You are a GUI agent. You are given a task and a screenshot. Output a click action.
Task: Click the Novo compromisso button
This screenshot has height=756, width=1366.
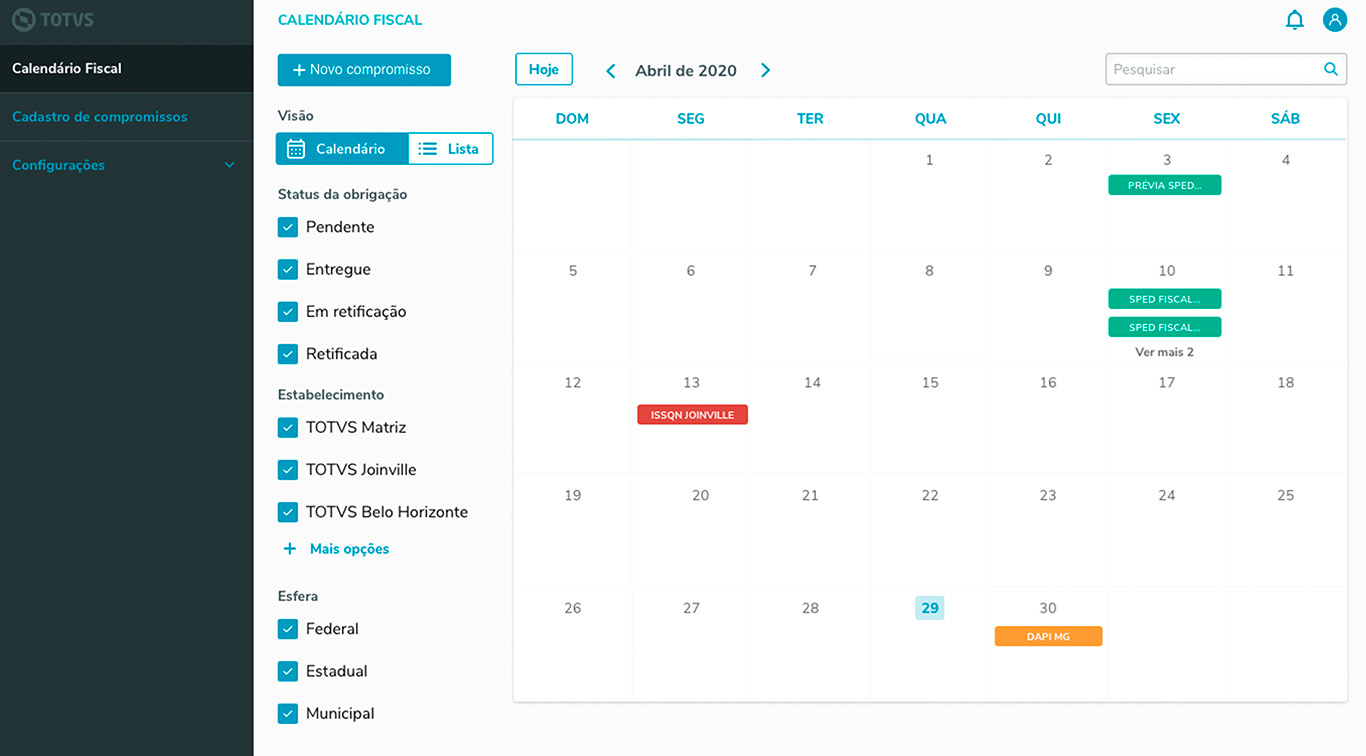[x=364, y=70]
